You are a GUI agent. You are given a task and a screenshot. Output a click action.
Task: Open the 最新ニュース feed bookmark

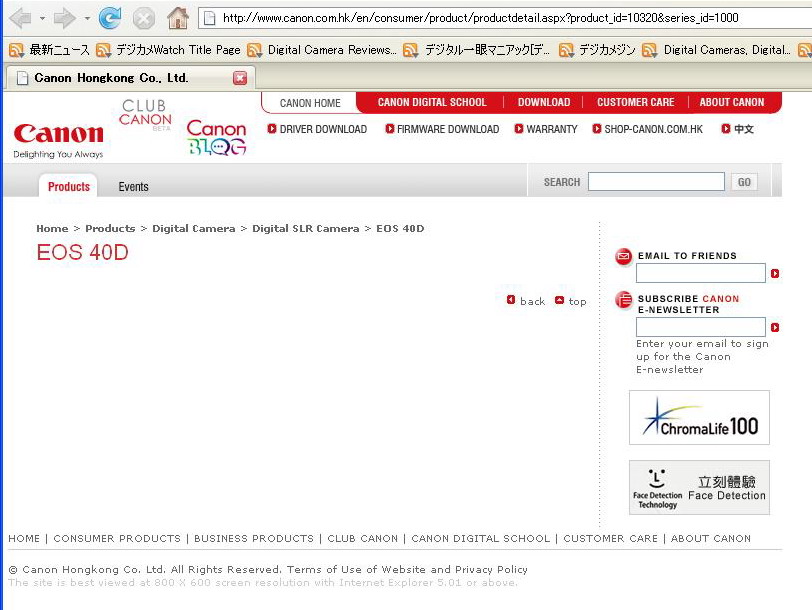[x=50, y=50]
